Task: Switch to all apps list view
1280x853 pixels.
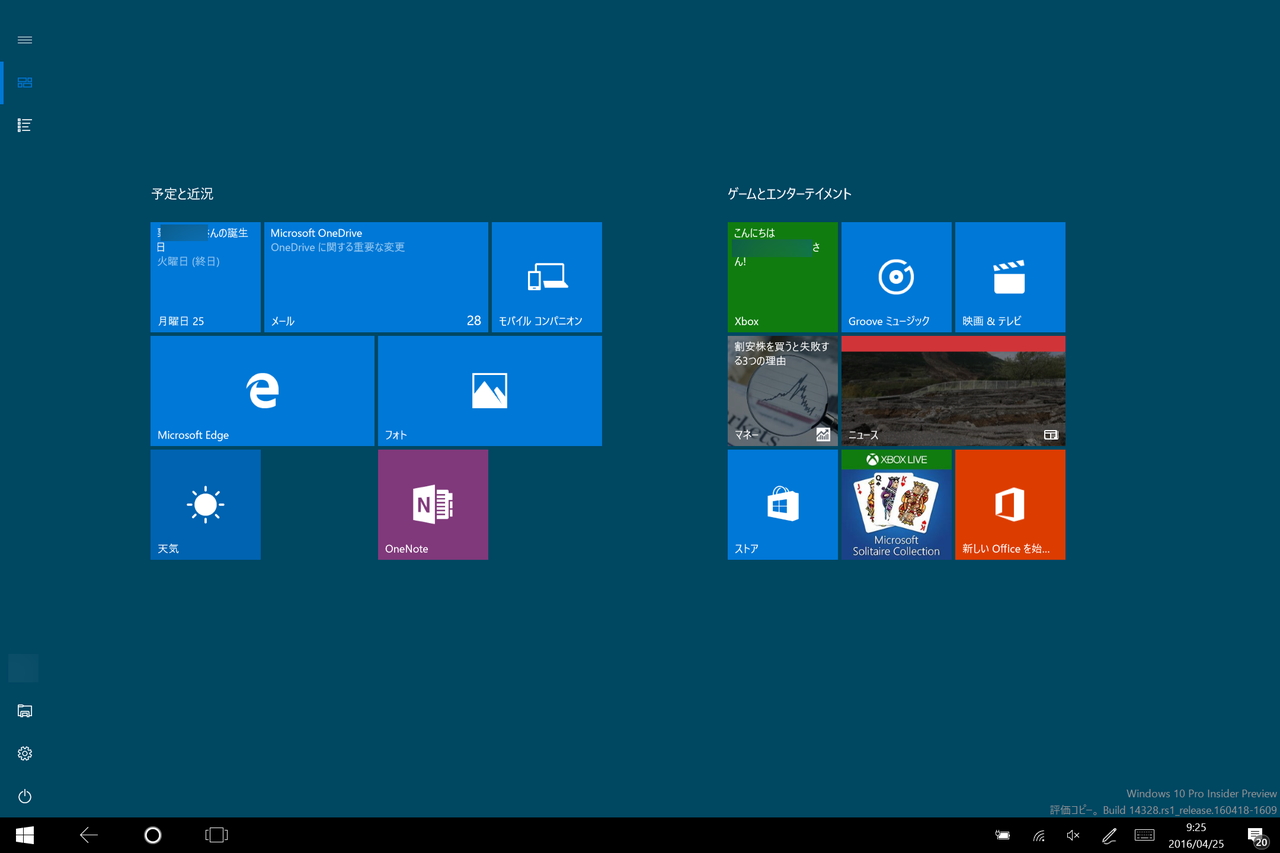Action: tap(25, 125)
